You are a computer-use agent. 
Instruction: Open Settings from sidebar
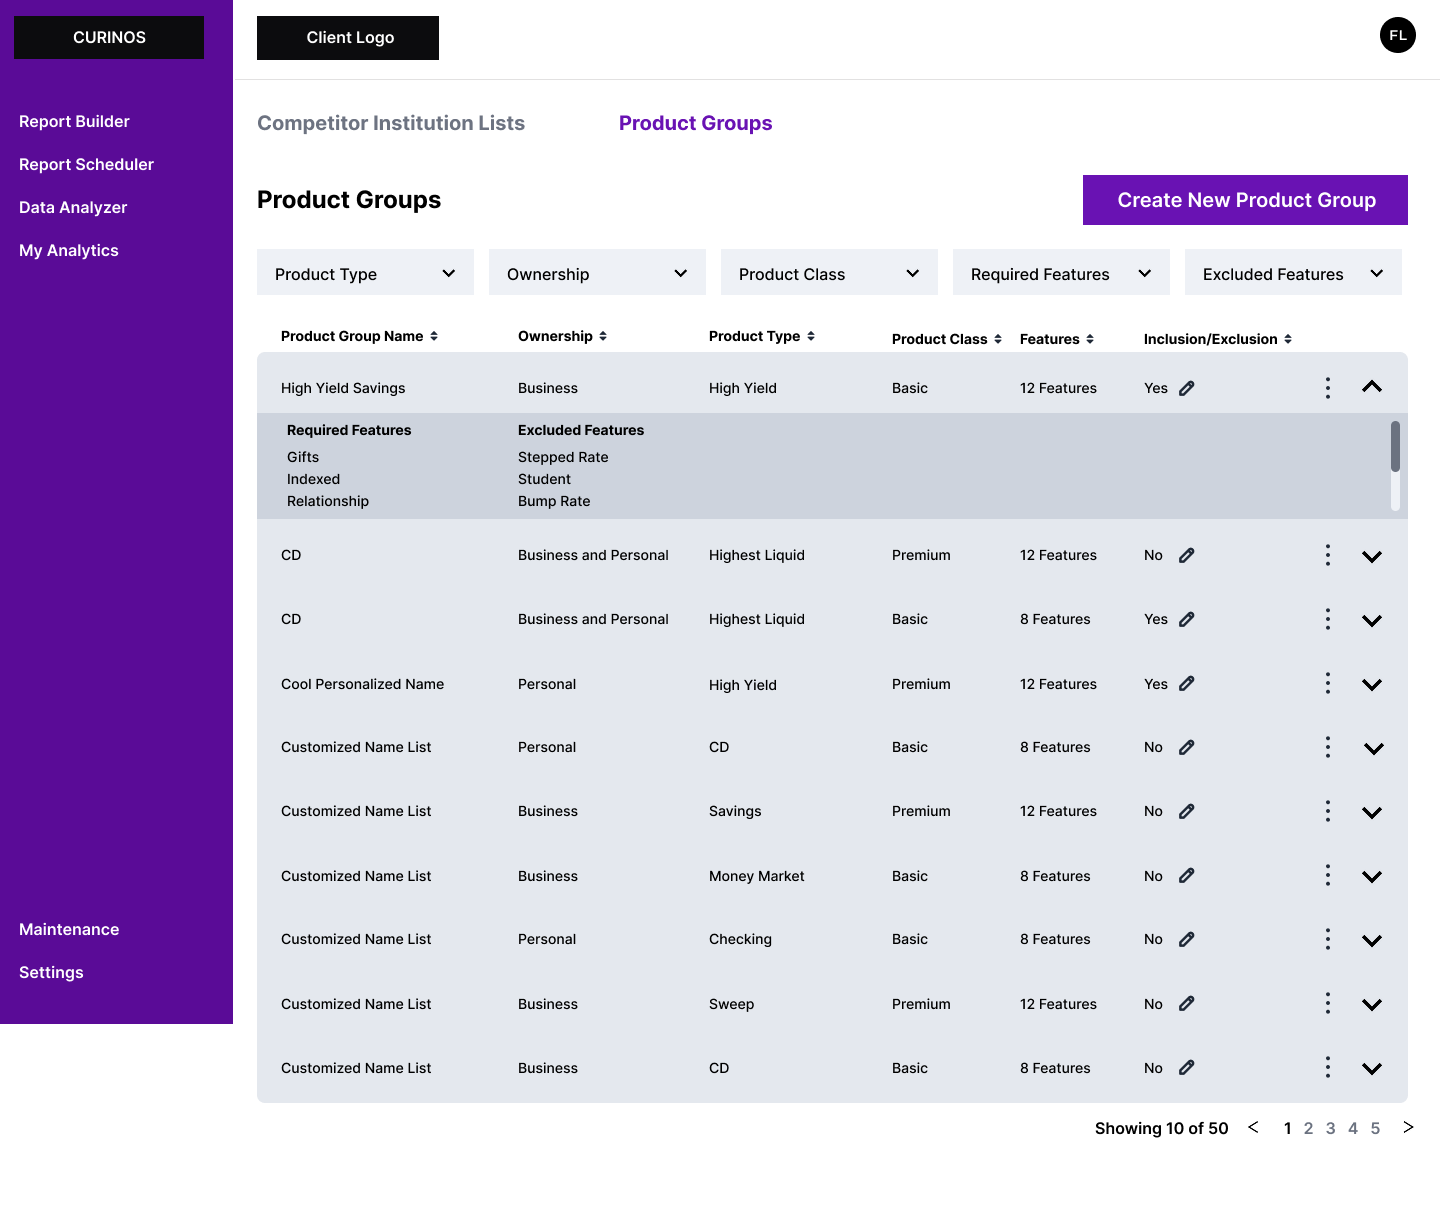(x=51, y=972)
